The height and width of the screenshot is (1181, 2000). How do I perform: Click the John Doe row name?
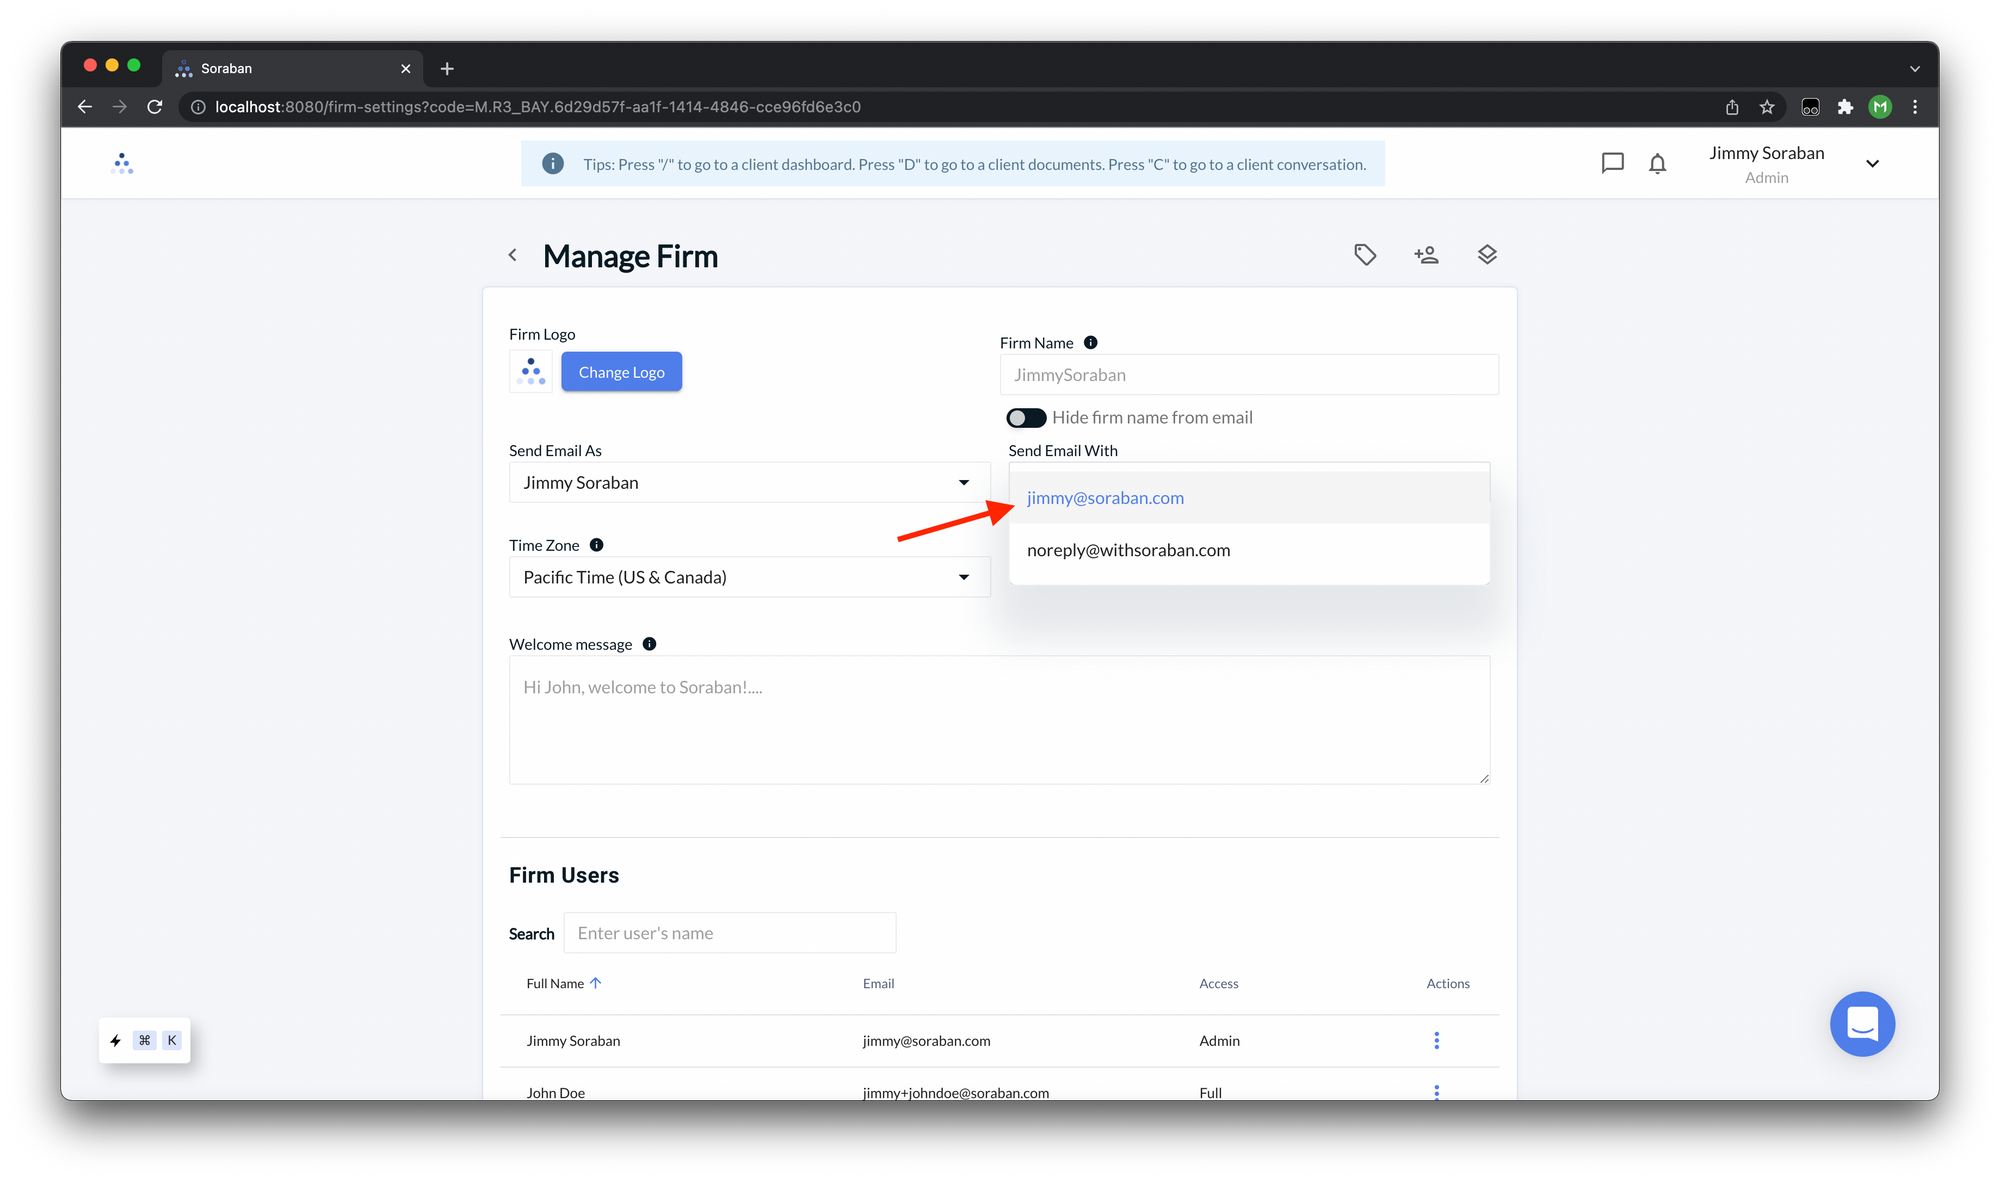(x=556, y=1093)
